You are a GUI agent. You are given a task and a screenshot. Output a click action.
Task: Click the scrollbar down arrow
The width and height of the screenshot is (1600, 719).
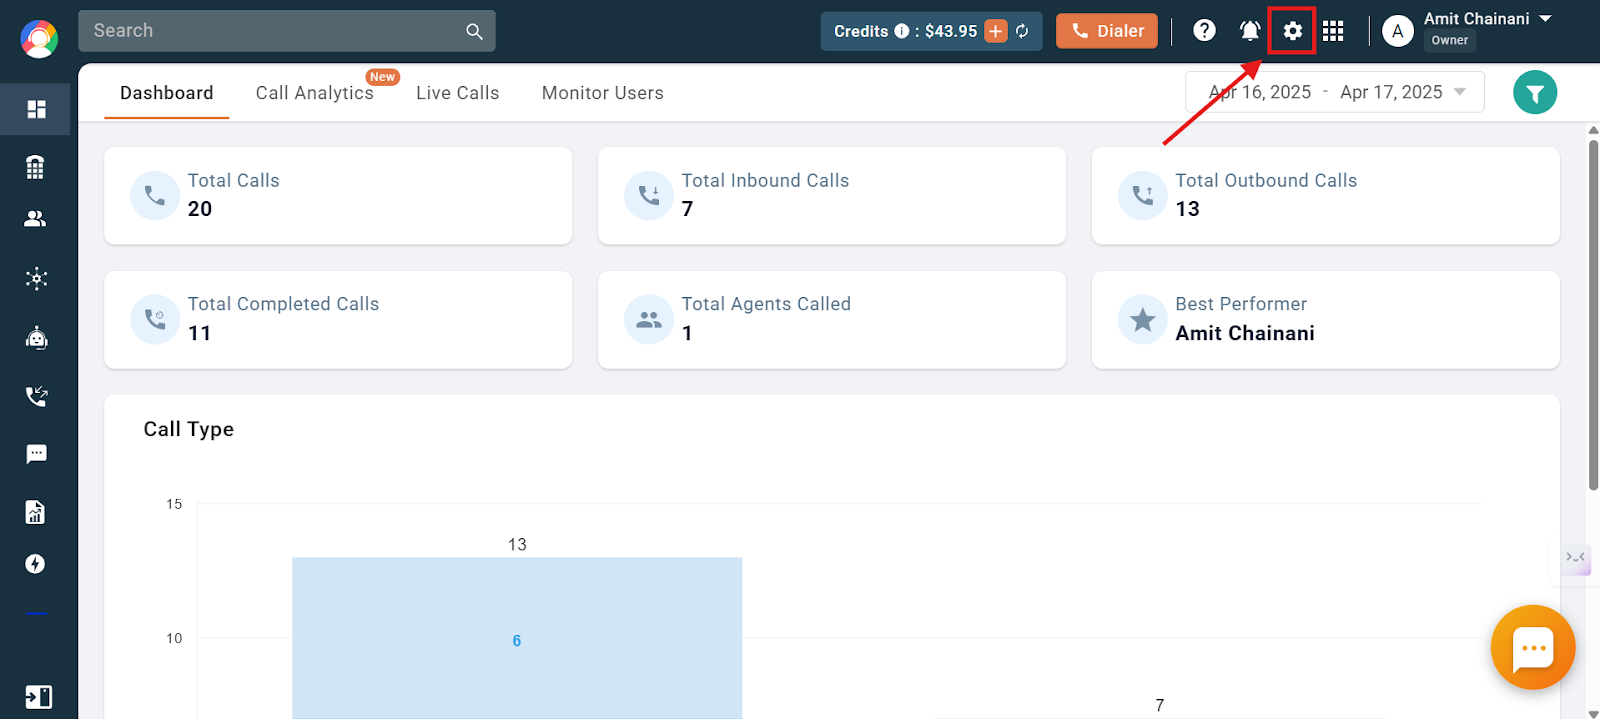pyautogui.click(x=1593, y=713)
